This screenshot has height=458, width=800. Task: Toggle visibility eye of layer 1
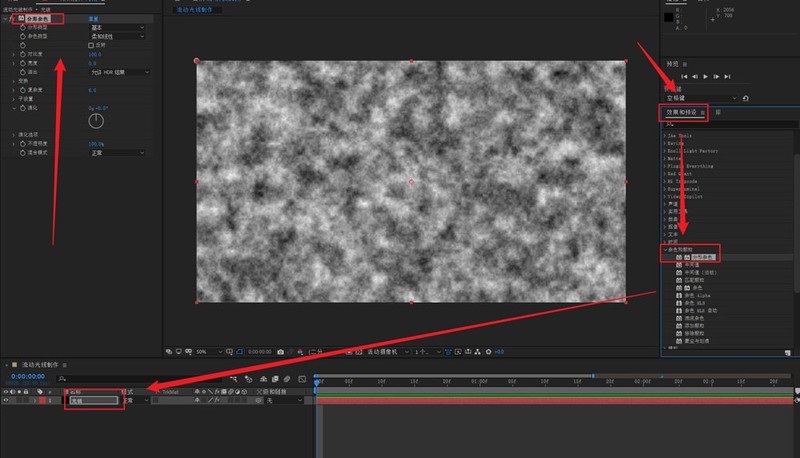tap(7, 400)
